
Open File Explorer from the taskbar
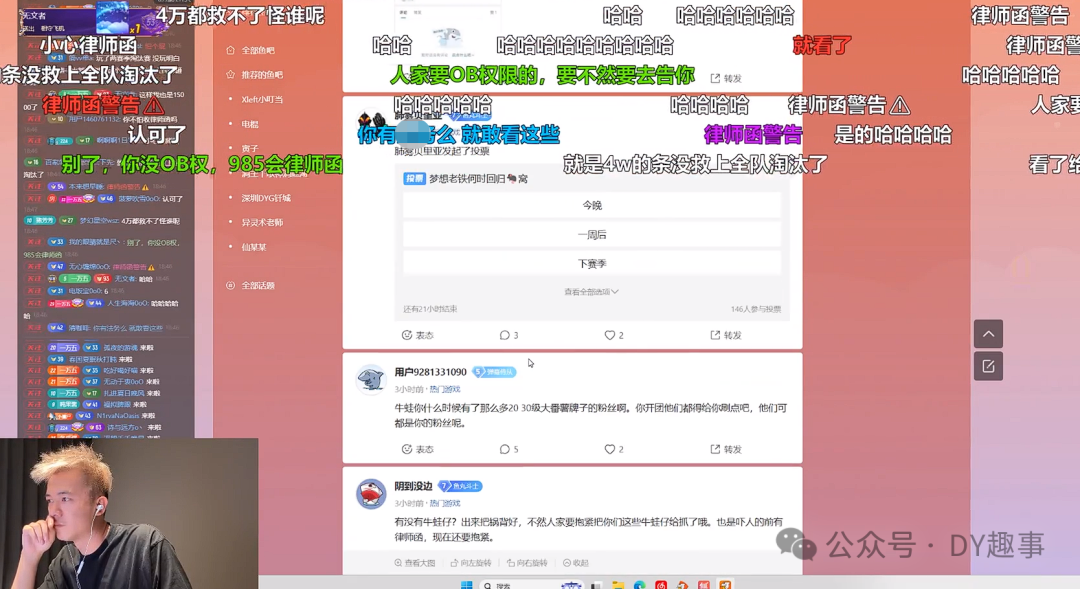tap(618, 585)
